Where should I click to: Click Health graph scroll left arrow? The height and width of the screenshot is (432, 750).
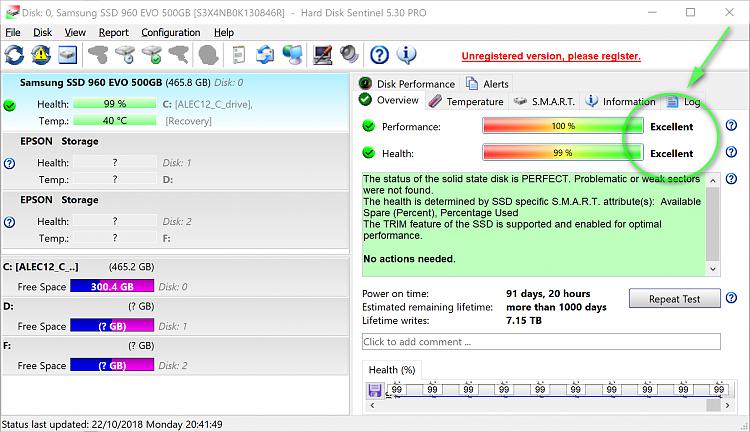click(373, 405)
